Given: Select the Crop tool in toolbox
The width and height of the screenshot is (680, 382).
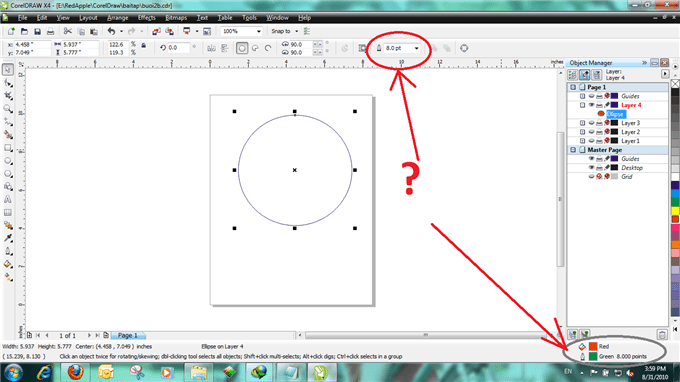Looking at the screenshot, I should point(8,95).
